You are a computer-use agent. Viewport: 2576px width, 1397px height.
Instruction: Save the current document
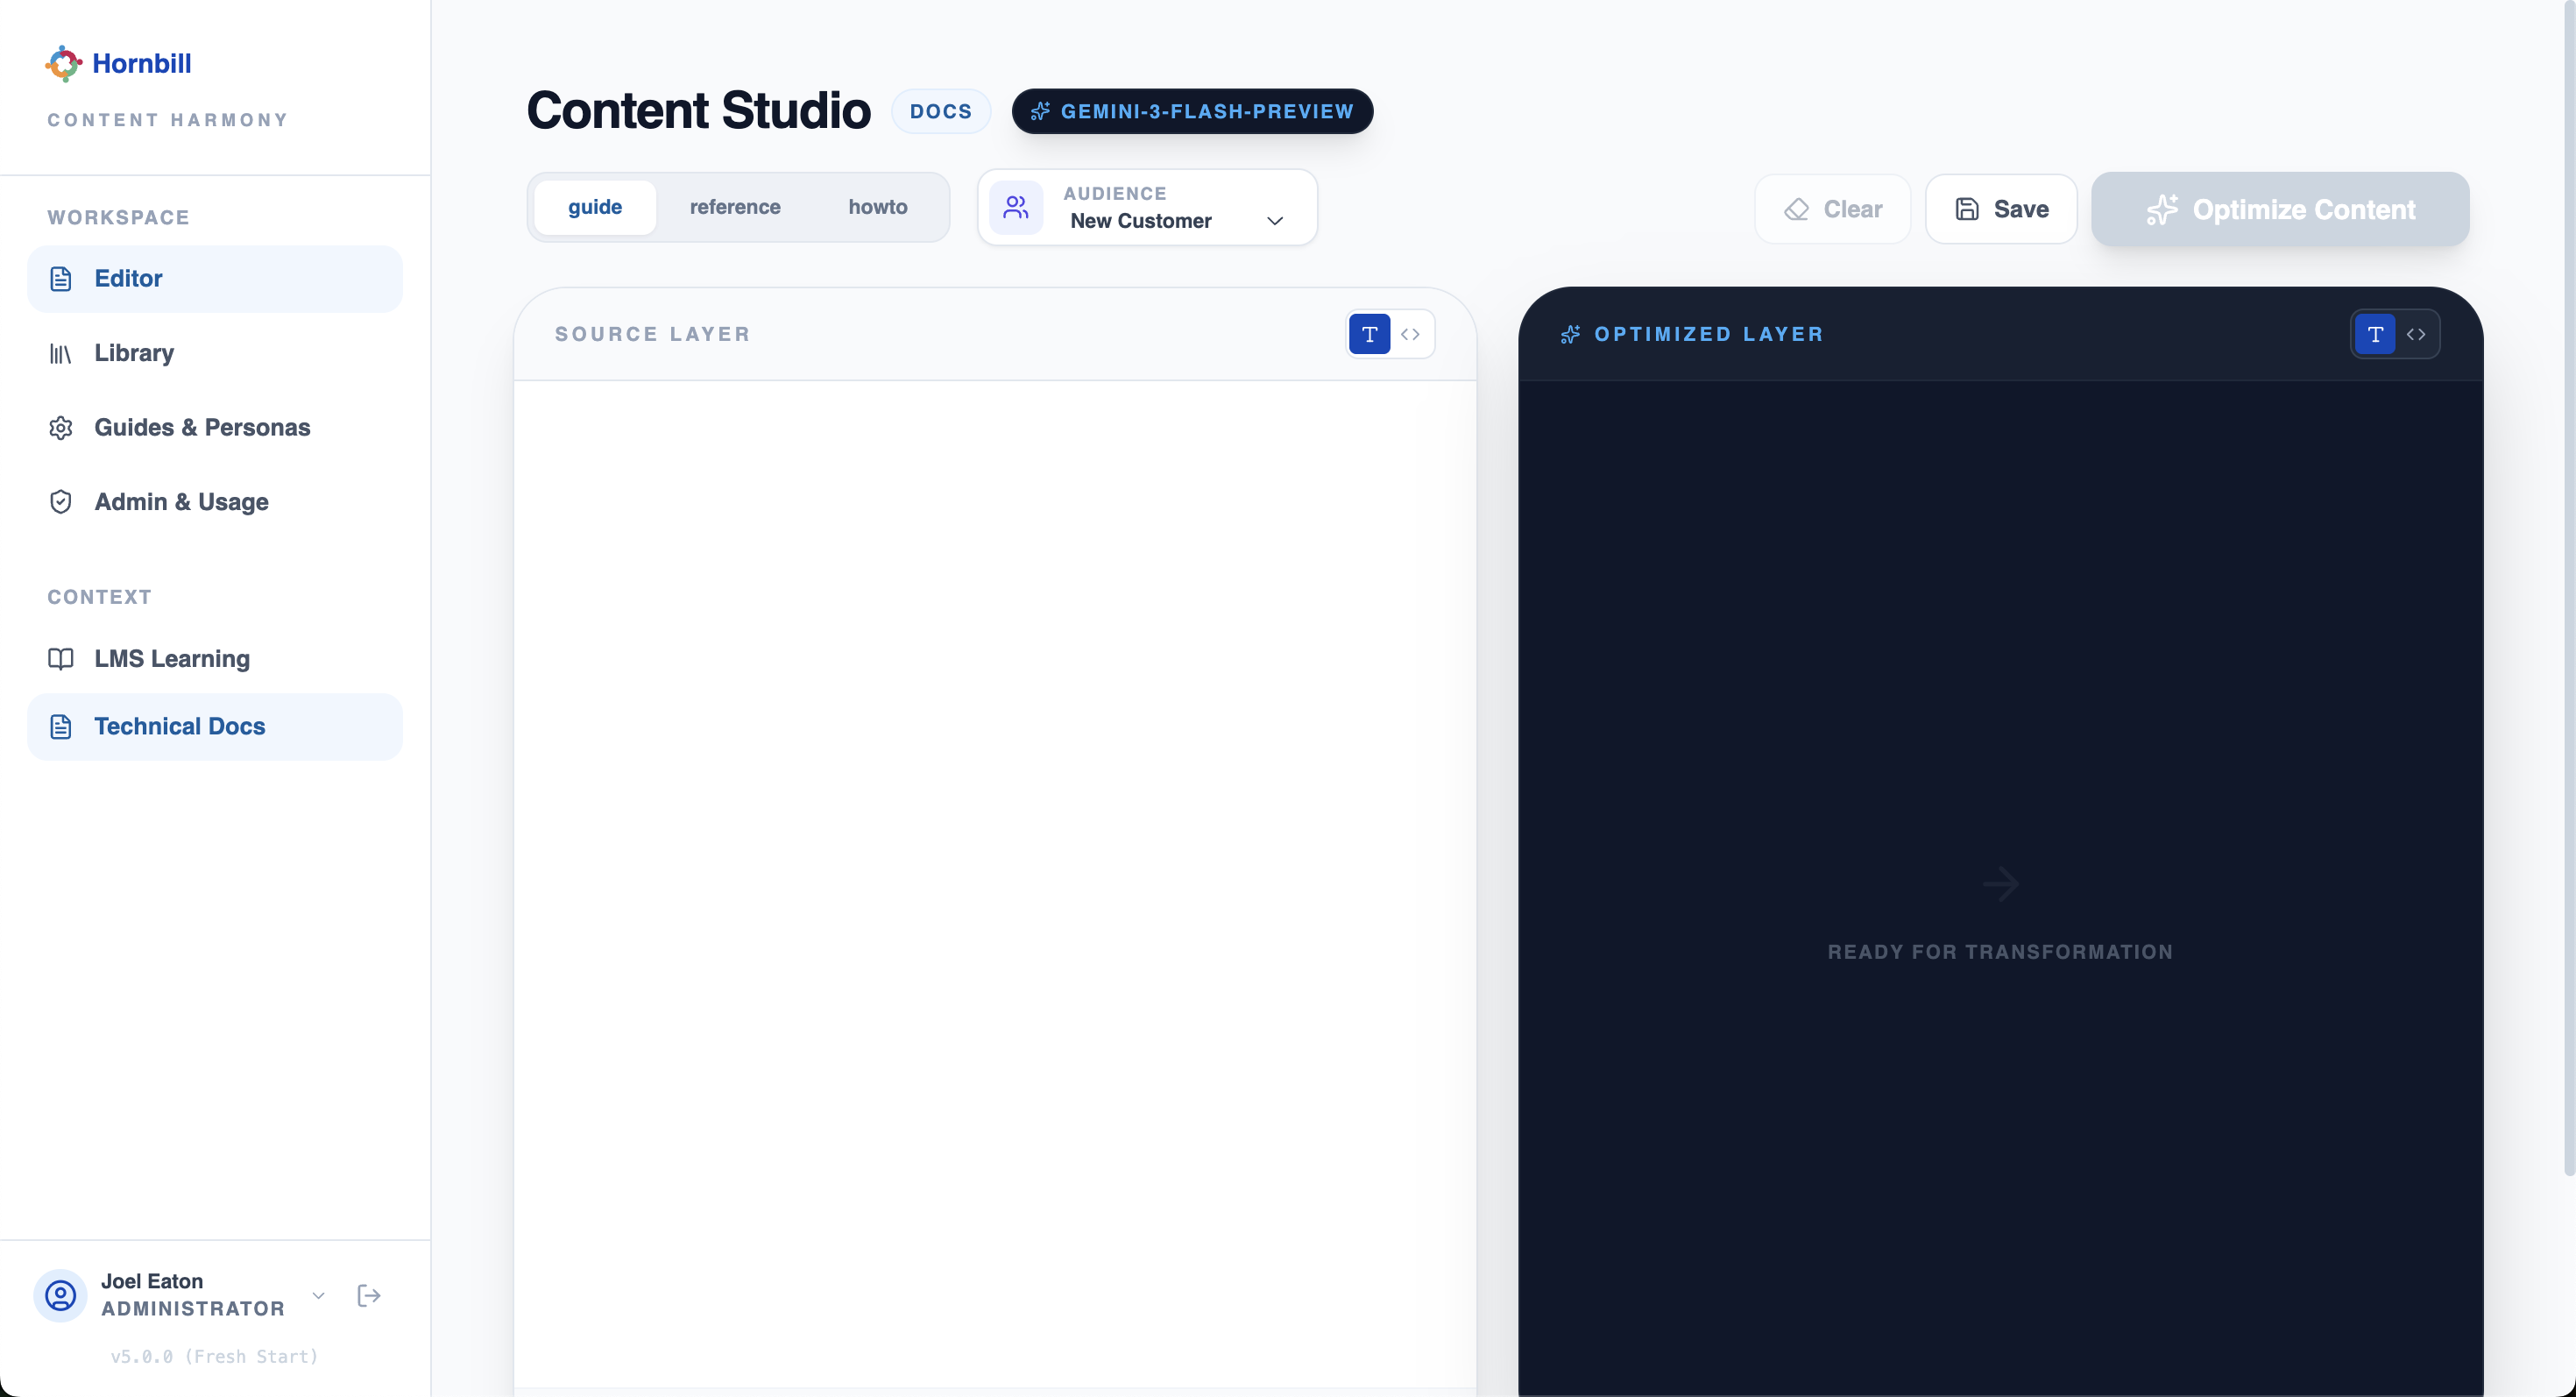(x=2000, y=209)
